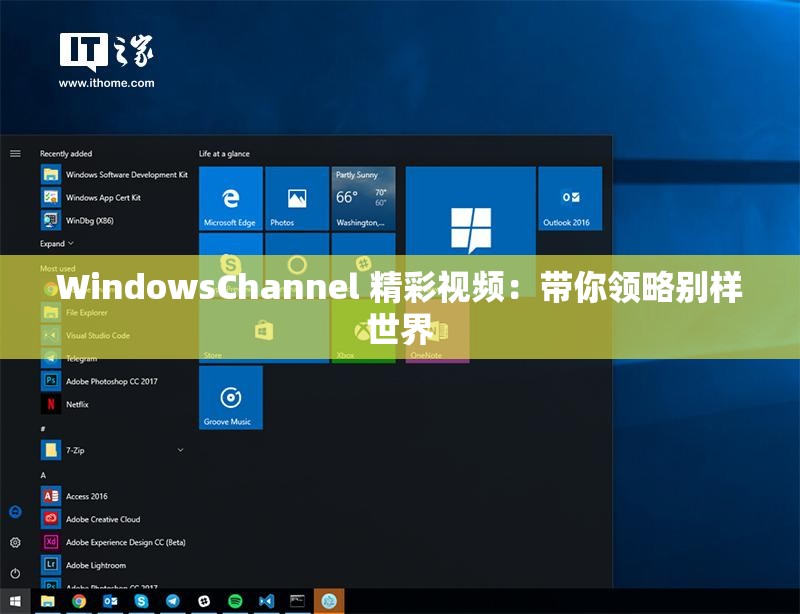Open Slack on the taskbar
This screenshot has width=800, height=614.
pyautogui.click(x=204, y=601)
